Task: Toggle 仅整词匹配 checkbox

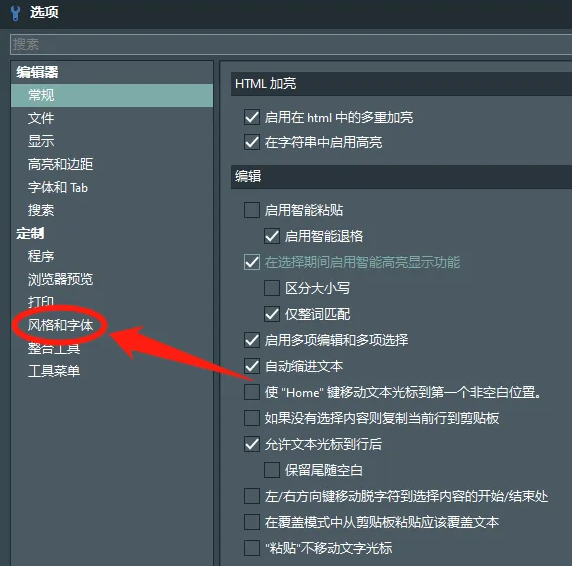Action: pos(272,314)
